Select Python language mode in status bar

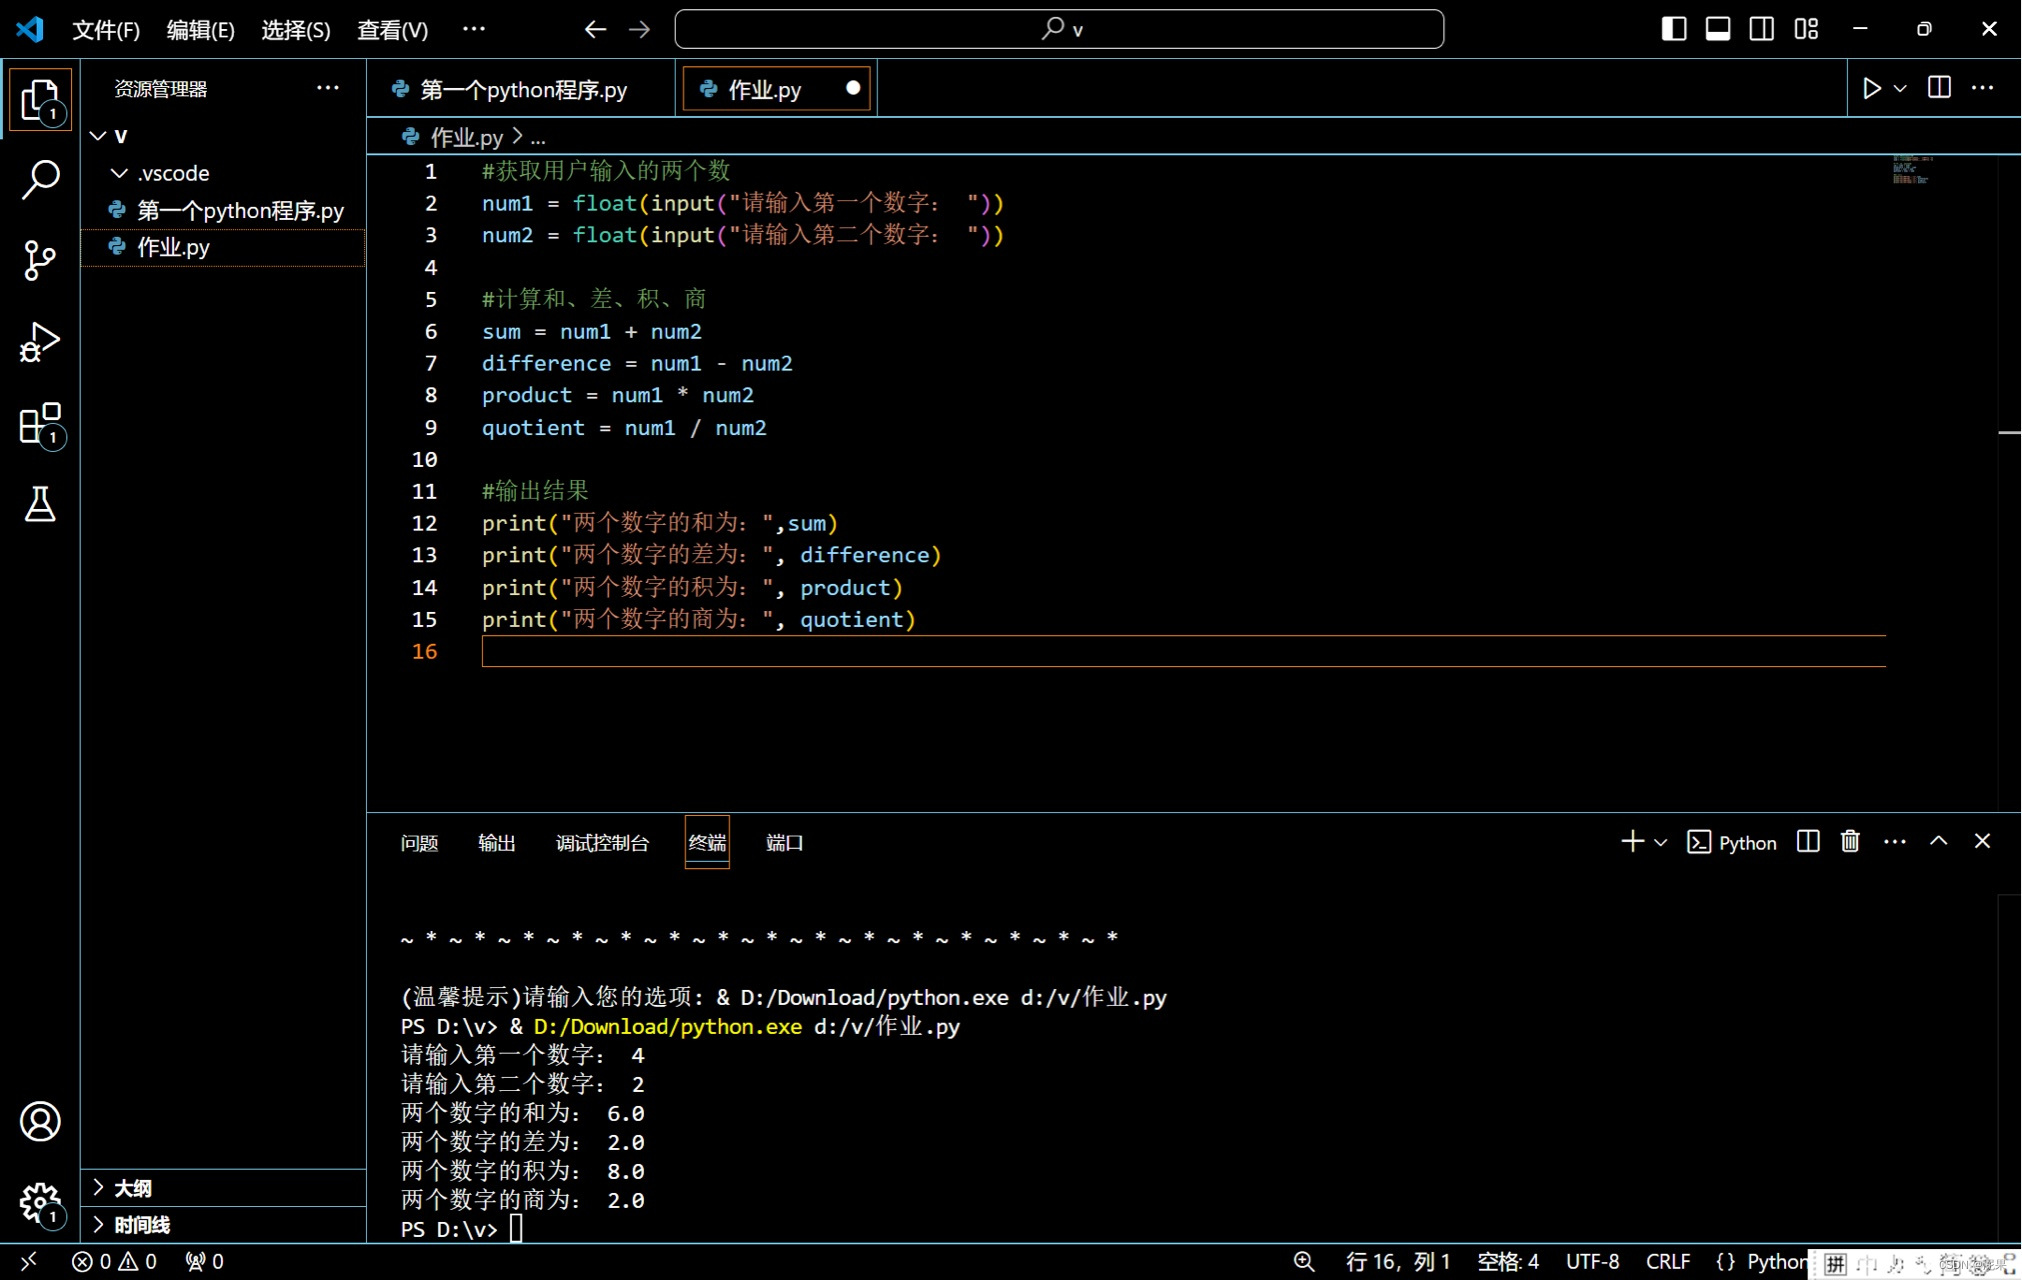1776,1262
